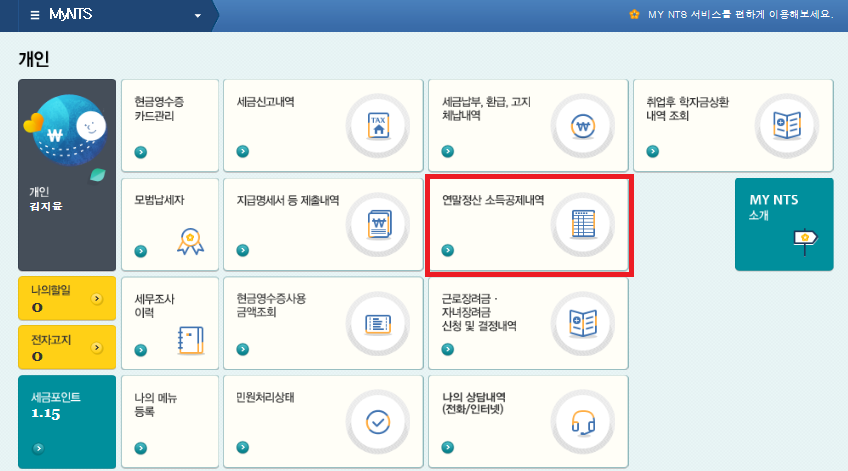Screen dimensions: 848x471
Task: Open MY NTS 소개 signpost tile
Action: click(783, 224)
